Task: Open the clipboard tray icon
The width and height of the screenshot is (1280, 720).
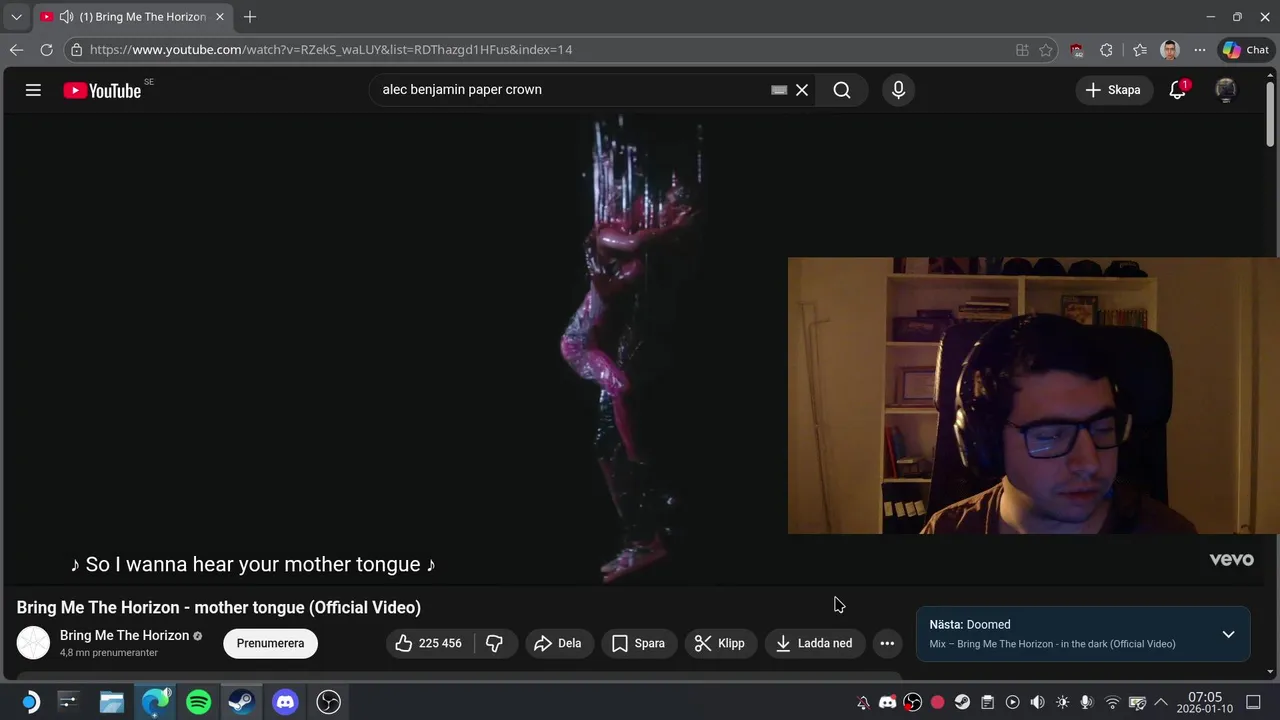Action: [987, 702]
